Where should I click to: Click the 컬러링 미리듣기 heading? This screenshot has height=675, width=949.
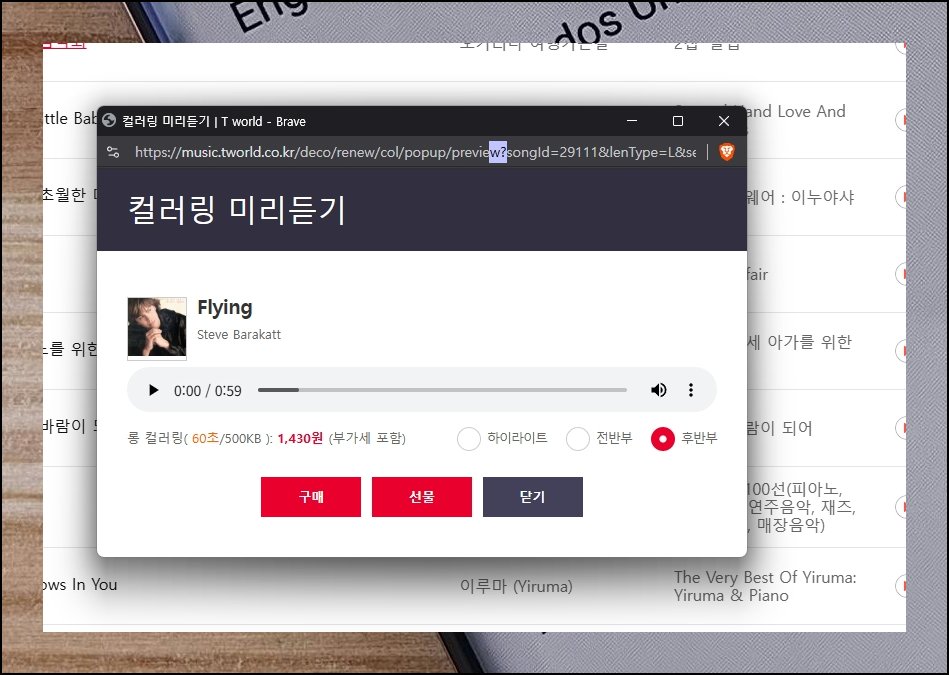point(237,210)
